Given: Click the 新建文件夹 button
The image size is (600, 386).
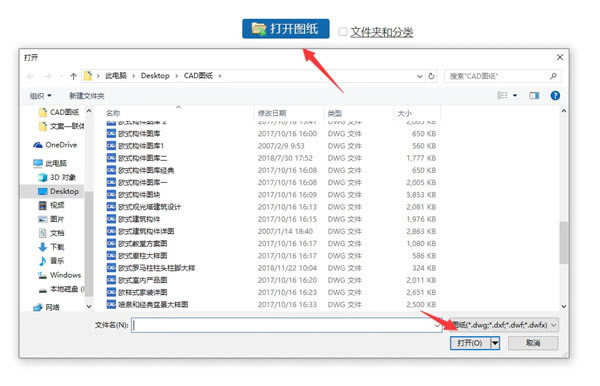Looking at the screenshot, I should tap(87, 96).
